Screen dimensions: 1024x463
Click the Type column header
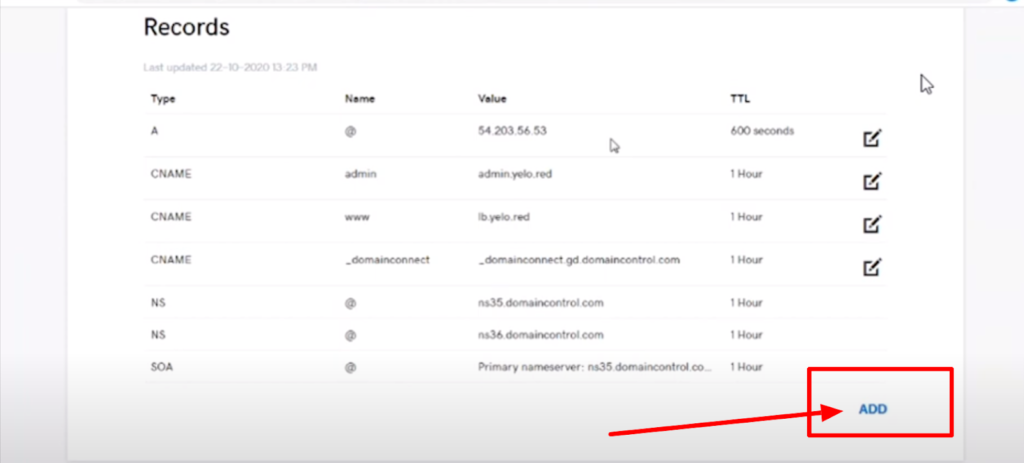[162, 99]
